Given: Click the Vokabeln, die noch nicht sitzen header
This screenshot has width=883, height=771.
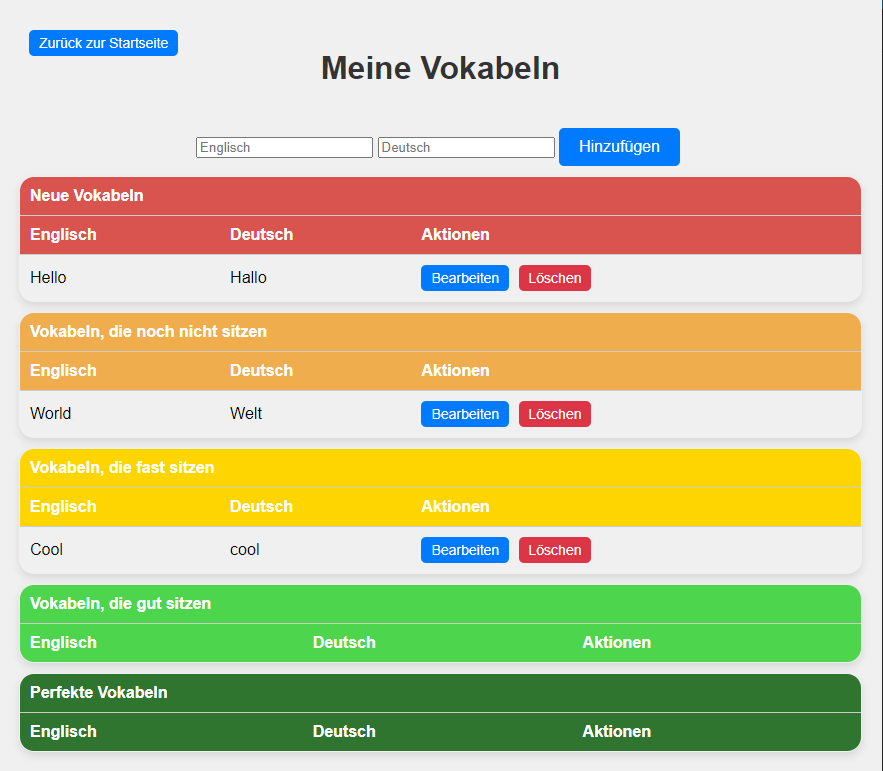Looking at the screenshot, I should (148, 331).
